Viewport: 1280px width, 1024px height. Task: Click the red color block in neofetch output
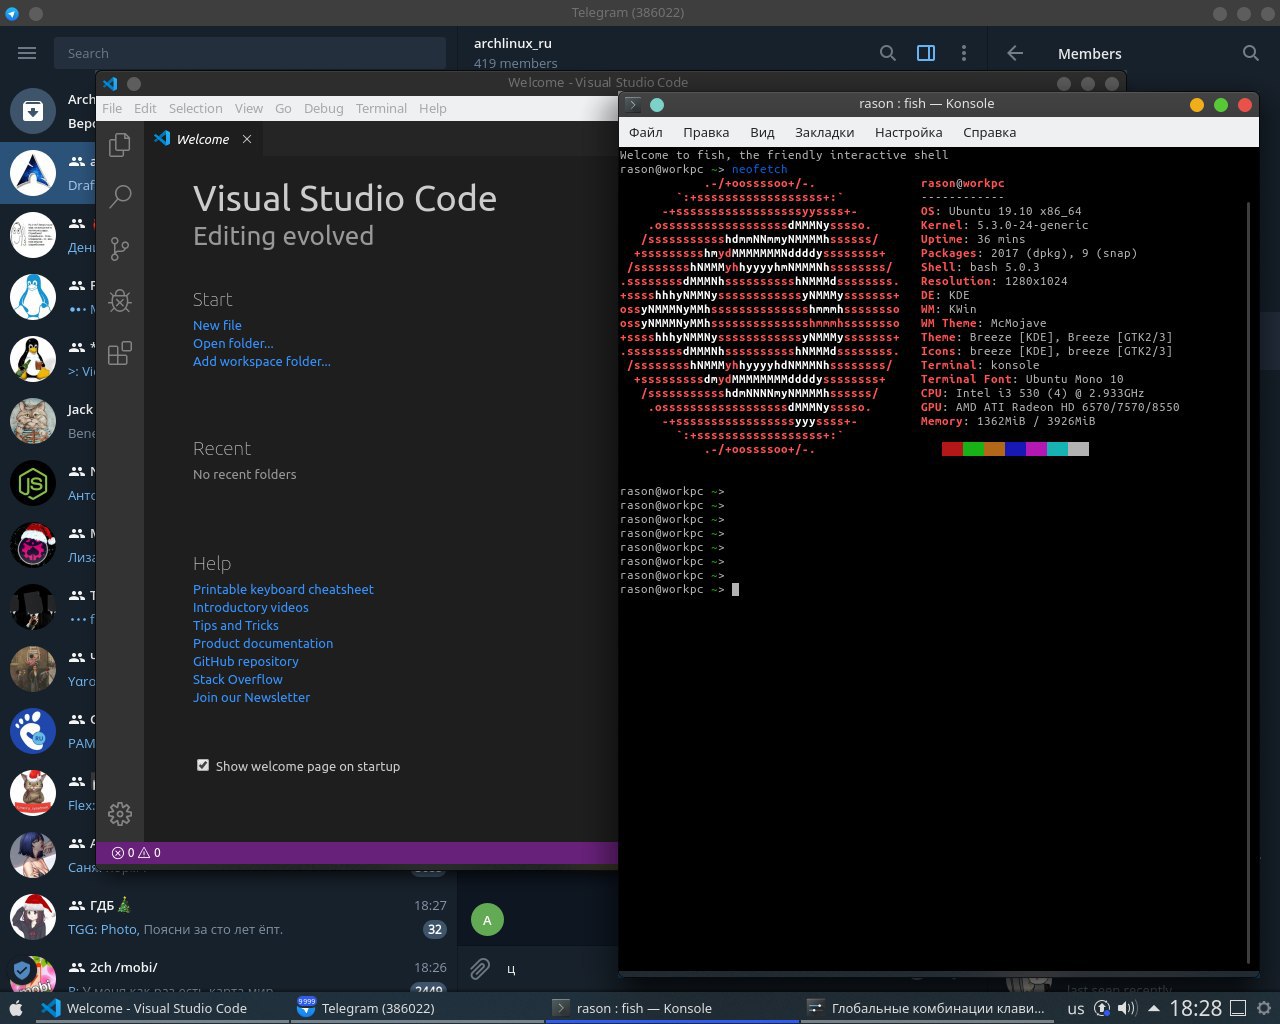[x=952, y=449]
